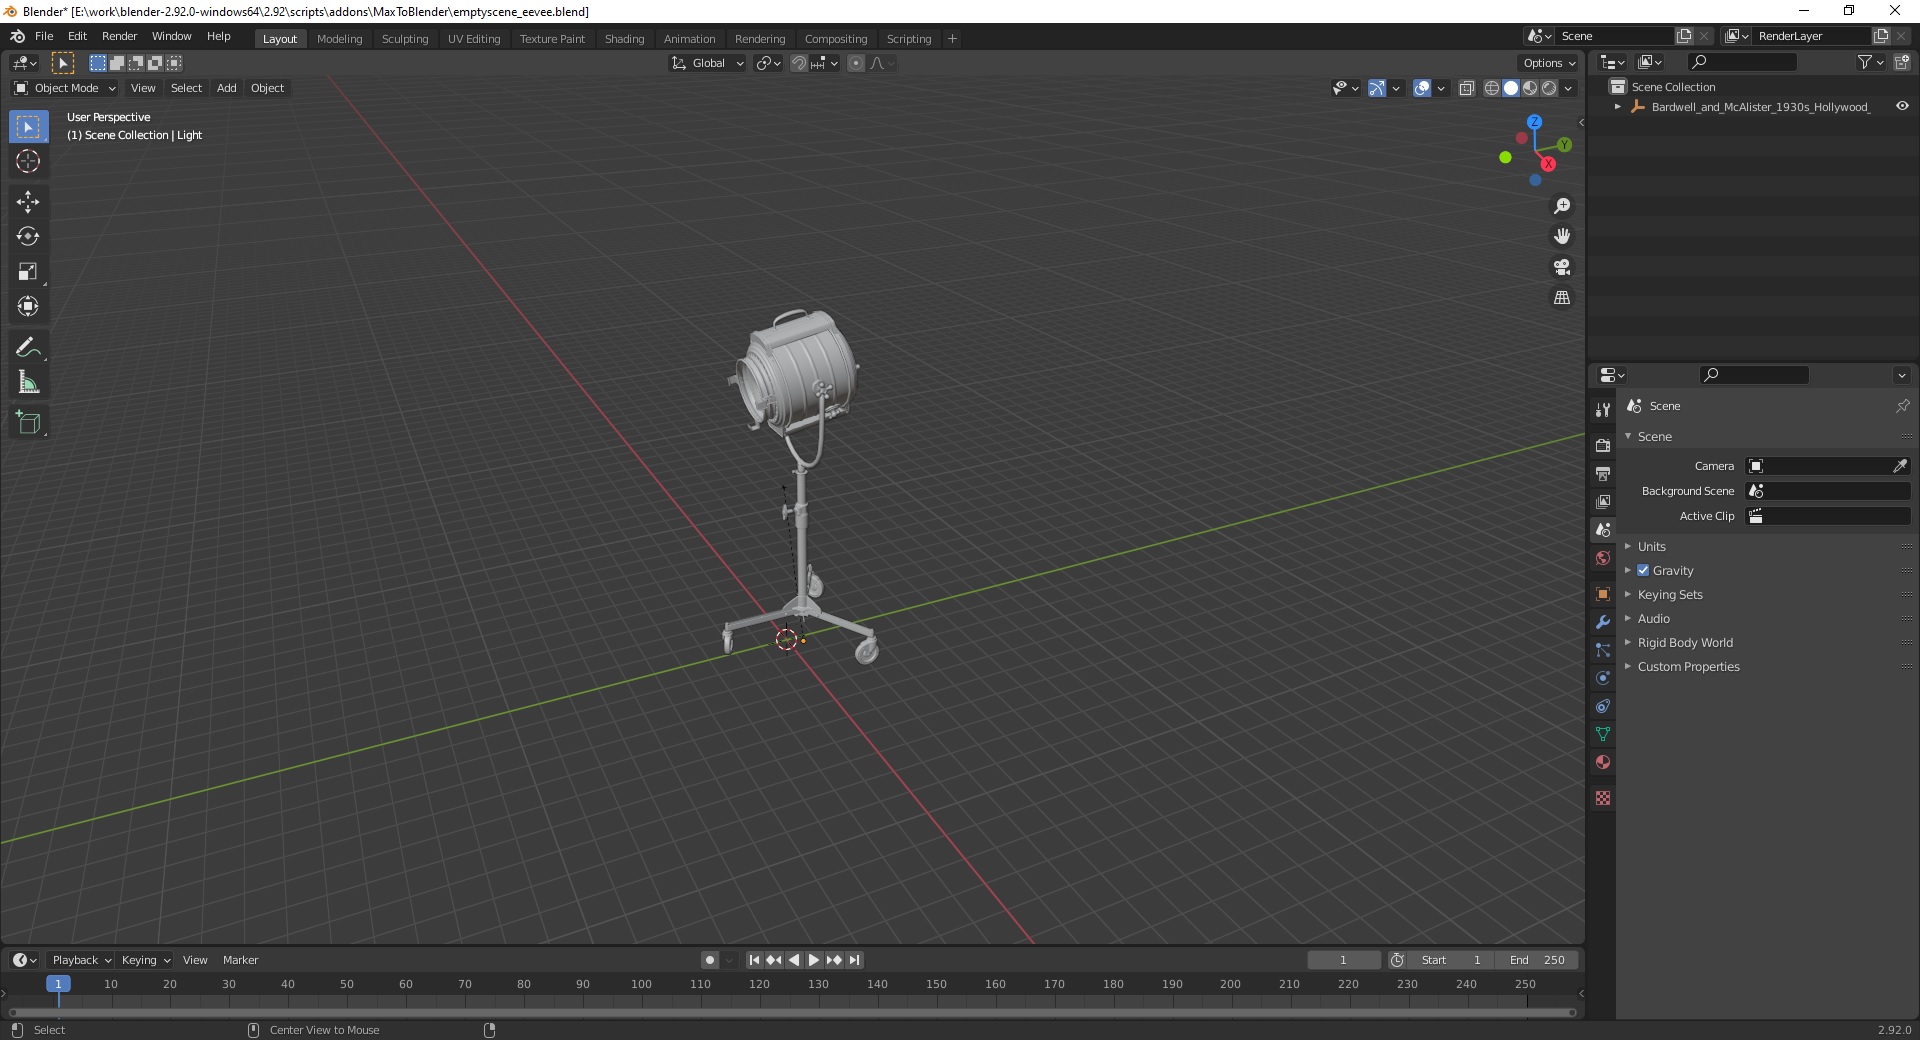Select the Move tool
1920x1040 pixels.
click(28, 202)
